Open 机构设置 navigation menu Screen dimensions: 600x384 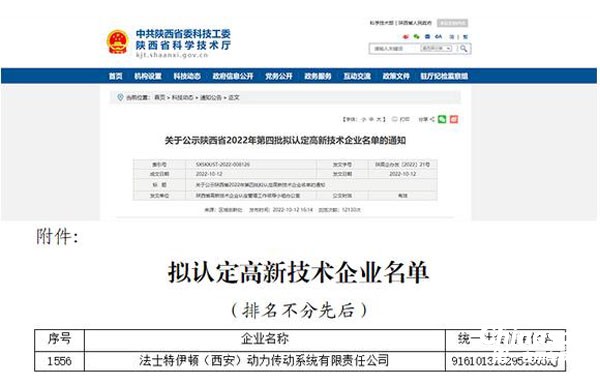(x=148, y=76)
